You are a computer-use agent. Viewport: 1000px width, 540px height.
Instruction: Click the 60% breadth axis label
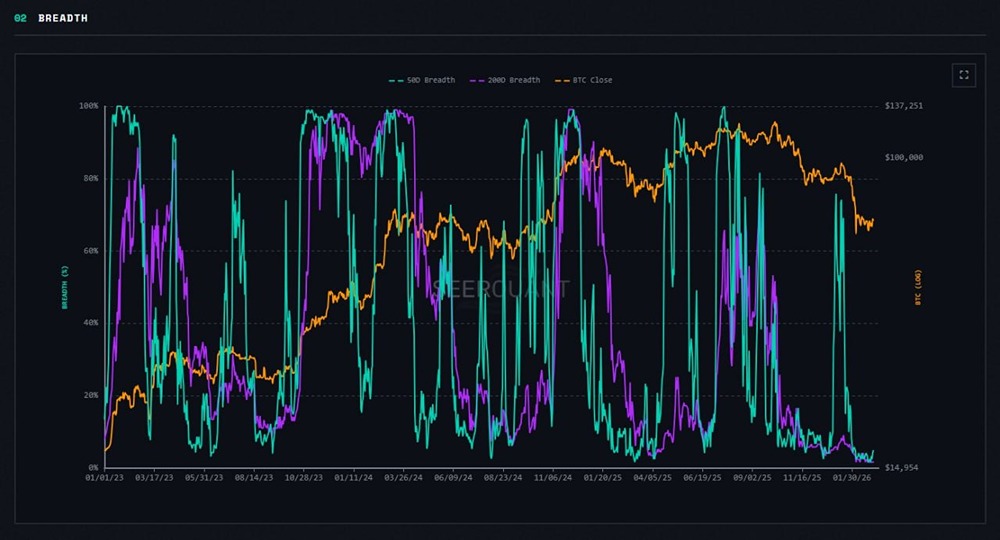91,251
